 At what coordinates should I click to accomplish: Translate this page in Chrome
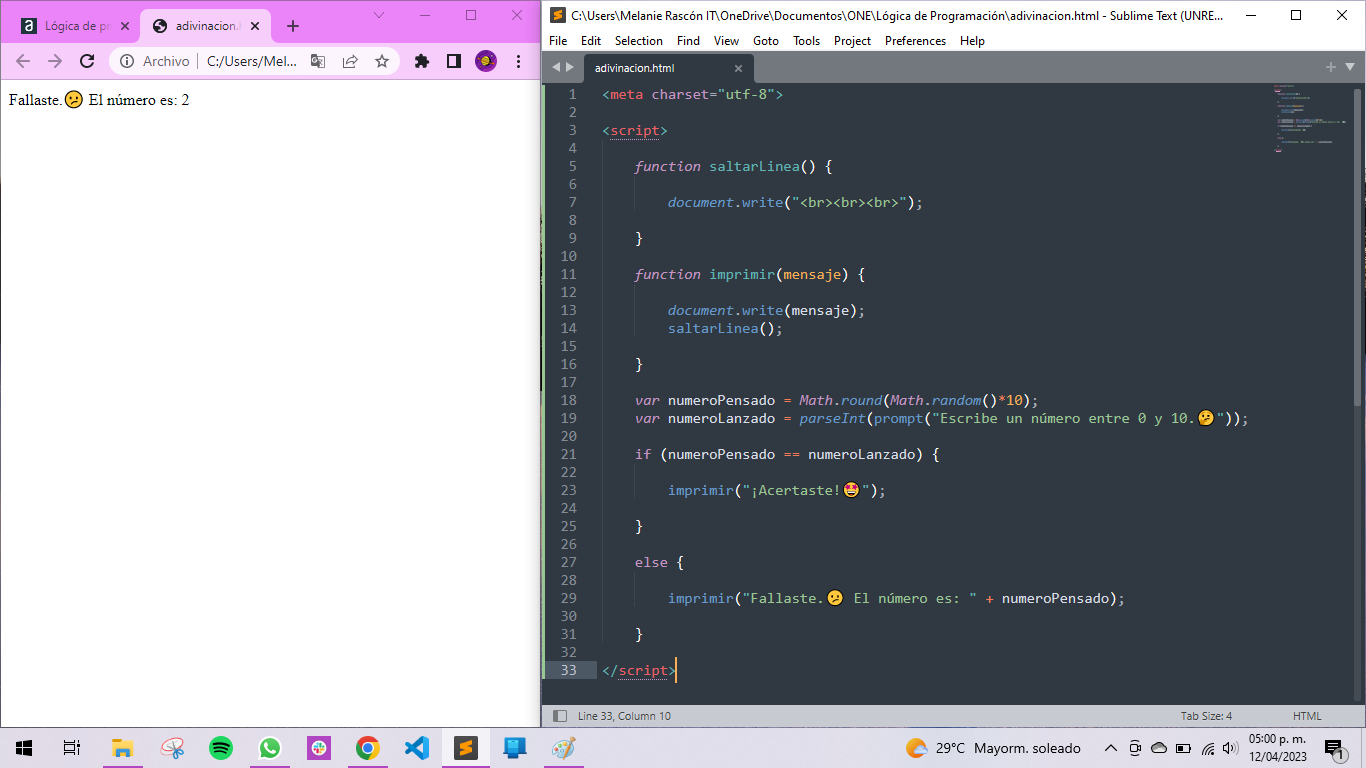(318, 61)
